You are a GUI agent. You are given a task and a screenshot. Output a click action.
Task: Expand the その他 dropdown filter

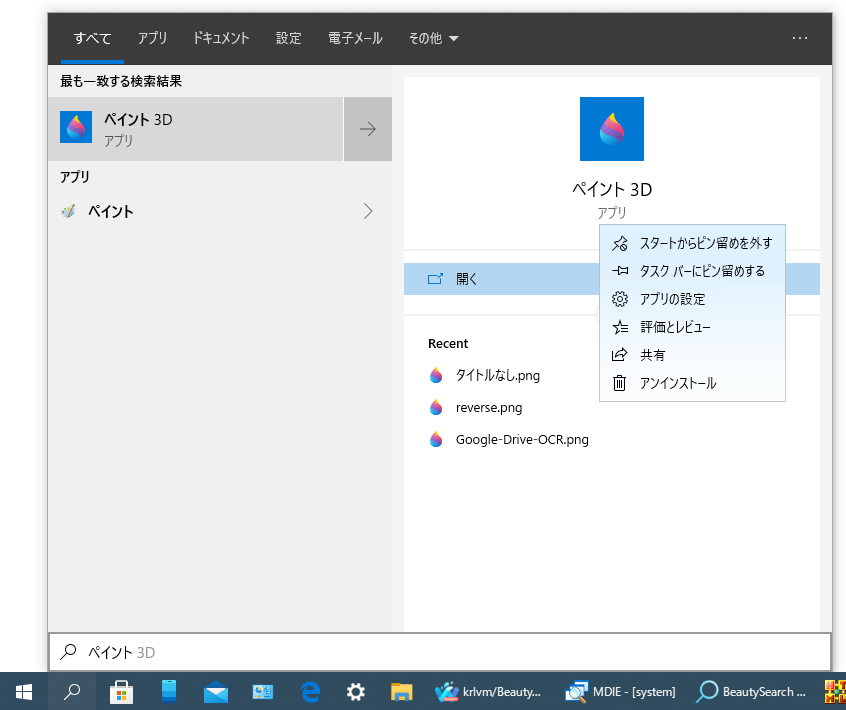433,38
